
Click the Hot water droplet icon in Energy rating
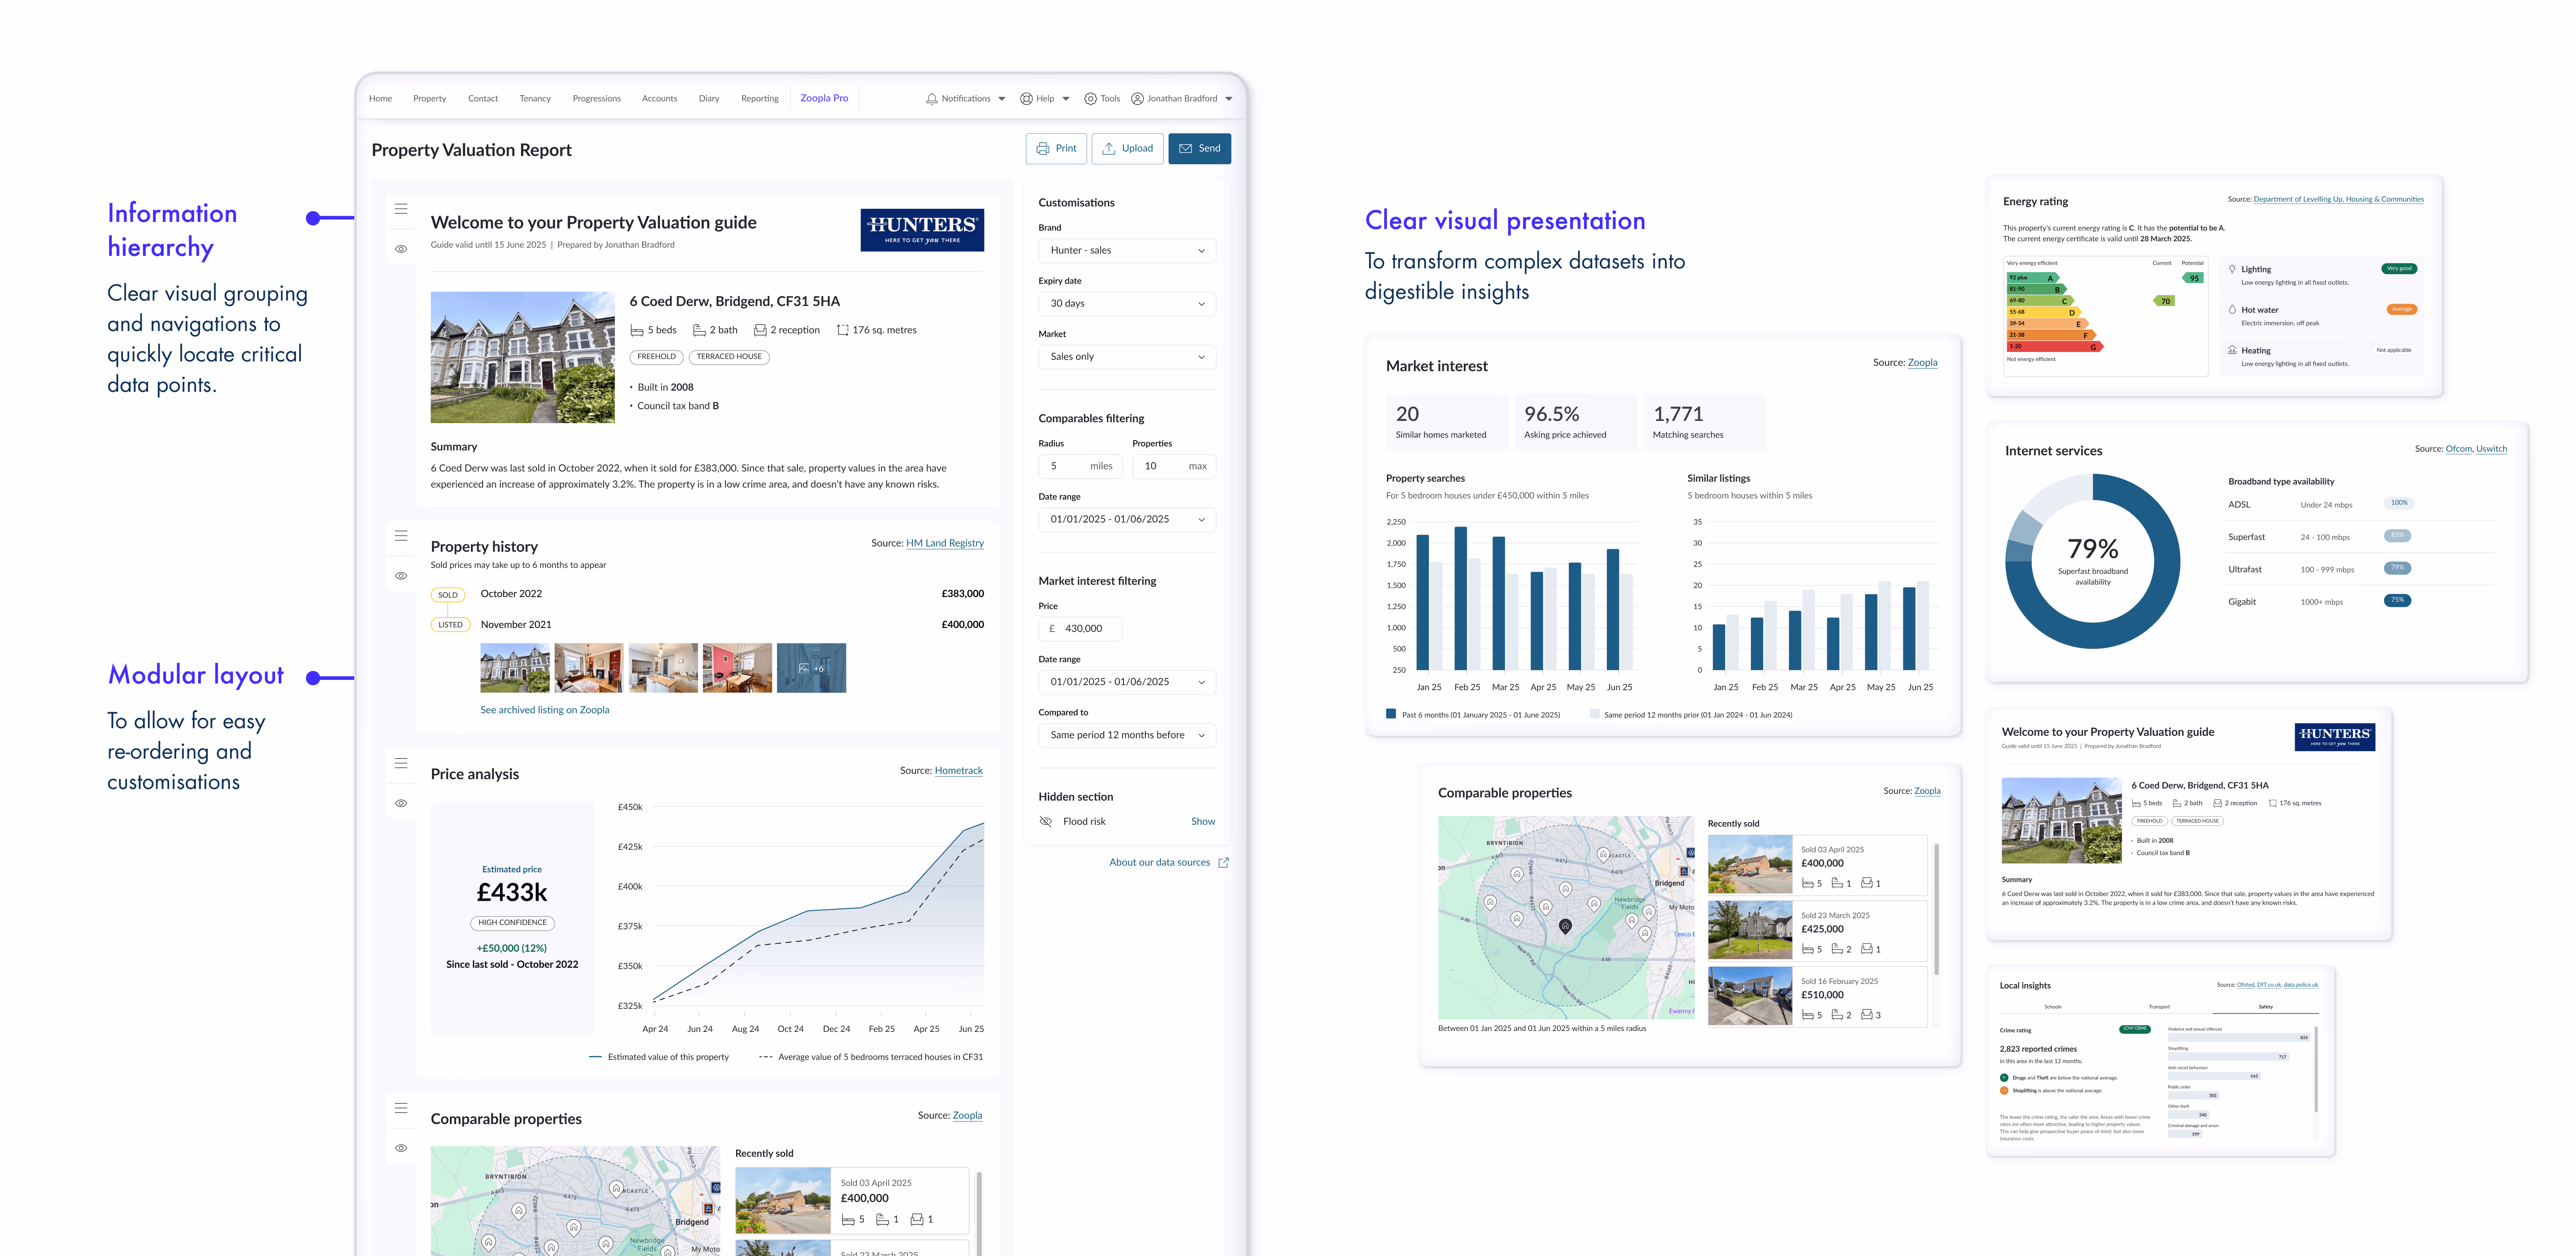(2232, 309)
